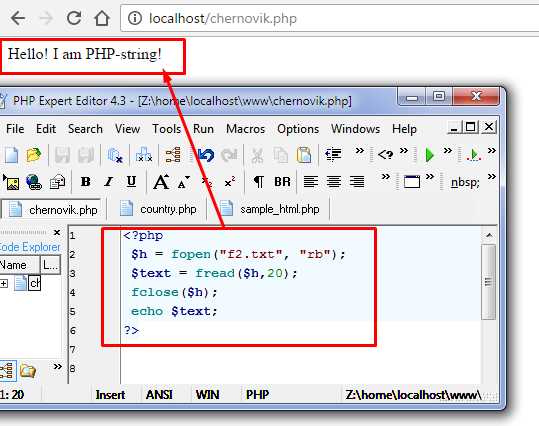Apply italic formatting with I
The image size is (539, 426).
tap(109, 182)
